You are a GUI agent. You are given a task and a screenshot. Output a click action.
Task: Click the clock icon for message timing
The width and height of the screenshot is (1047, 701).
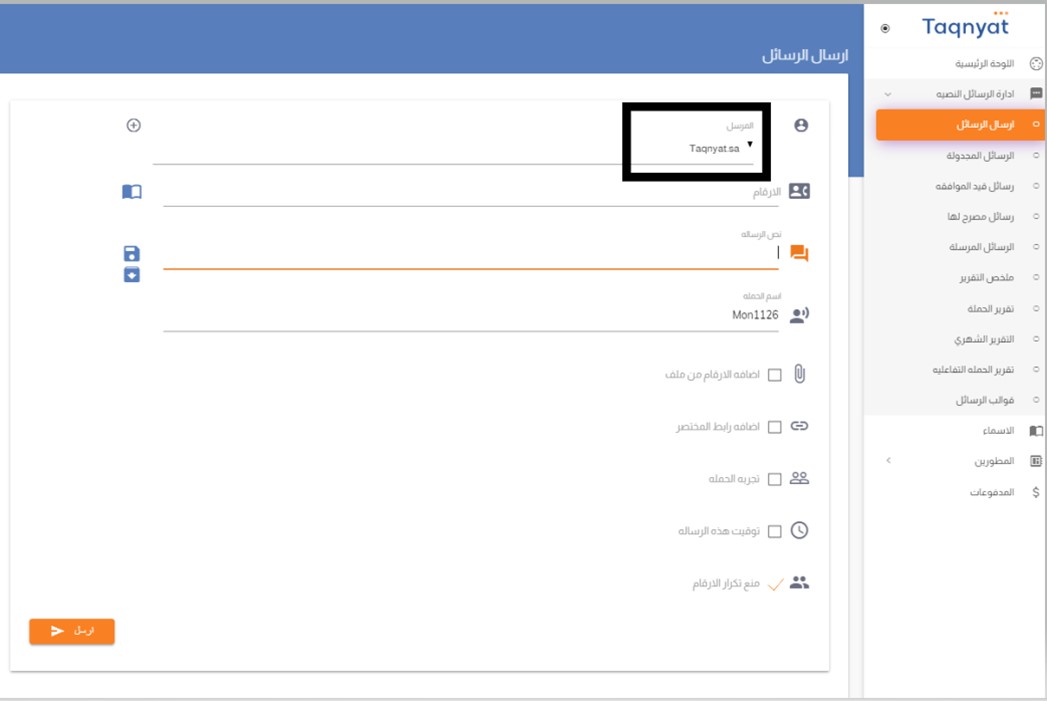(799, 530)
